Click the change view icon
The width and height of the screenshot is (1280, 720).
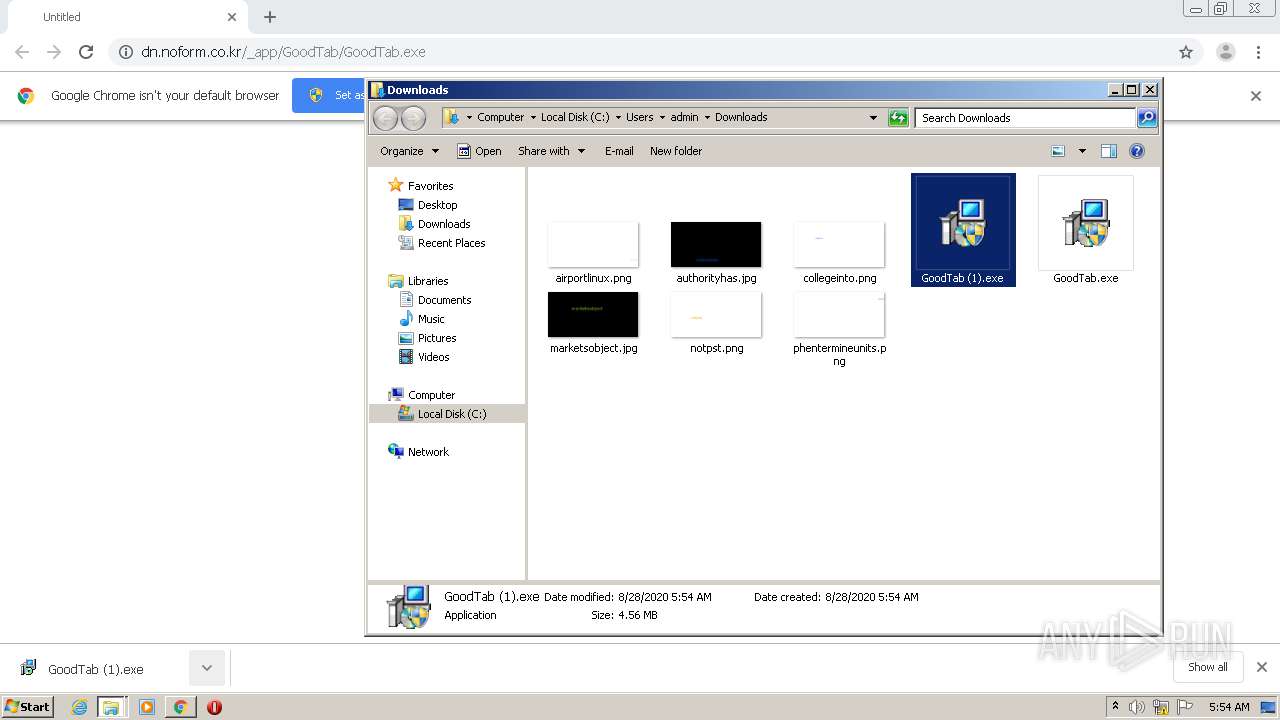(1058, 151)
